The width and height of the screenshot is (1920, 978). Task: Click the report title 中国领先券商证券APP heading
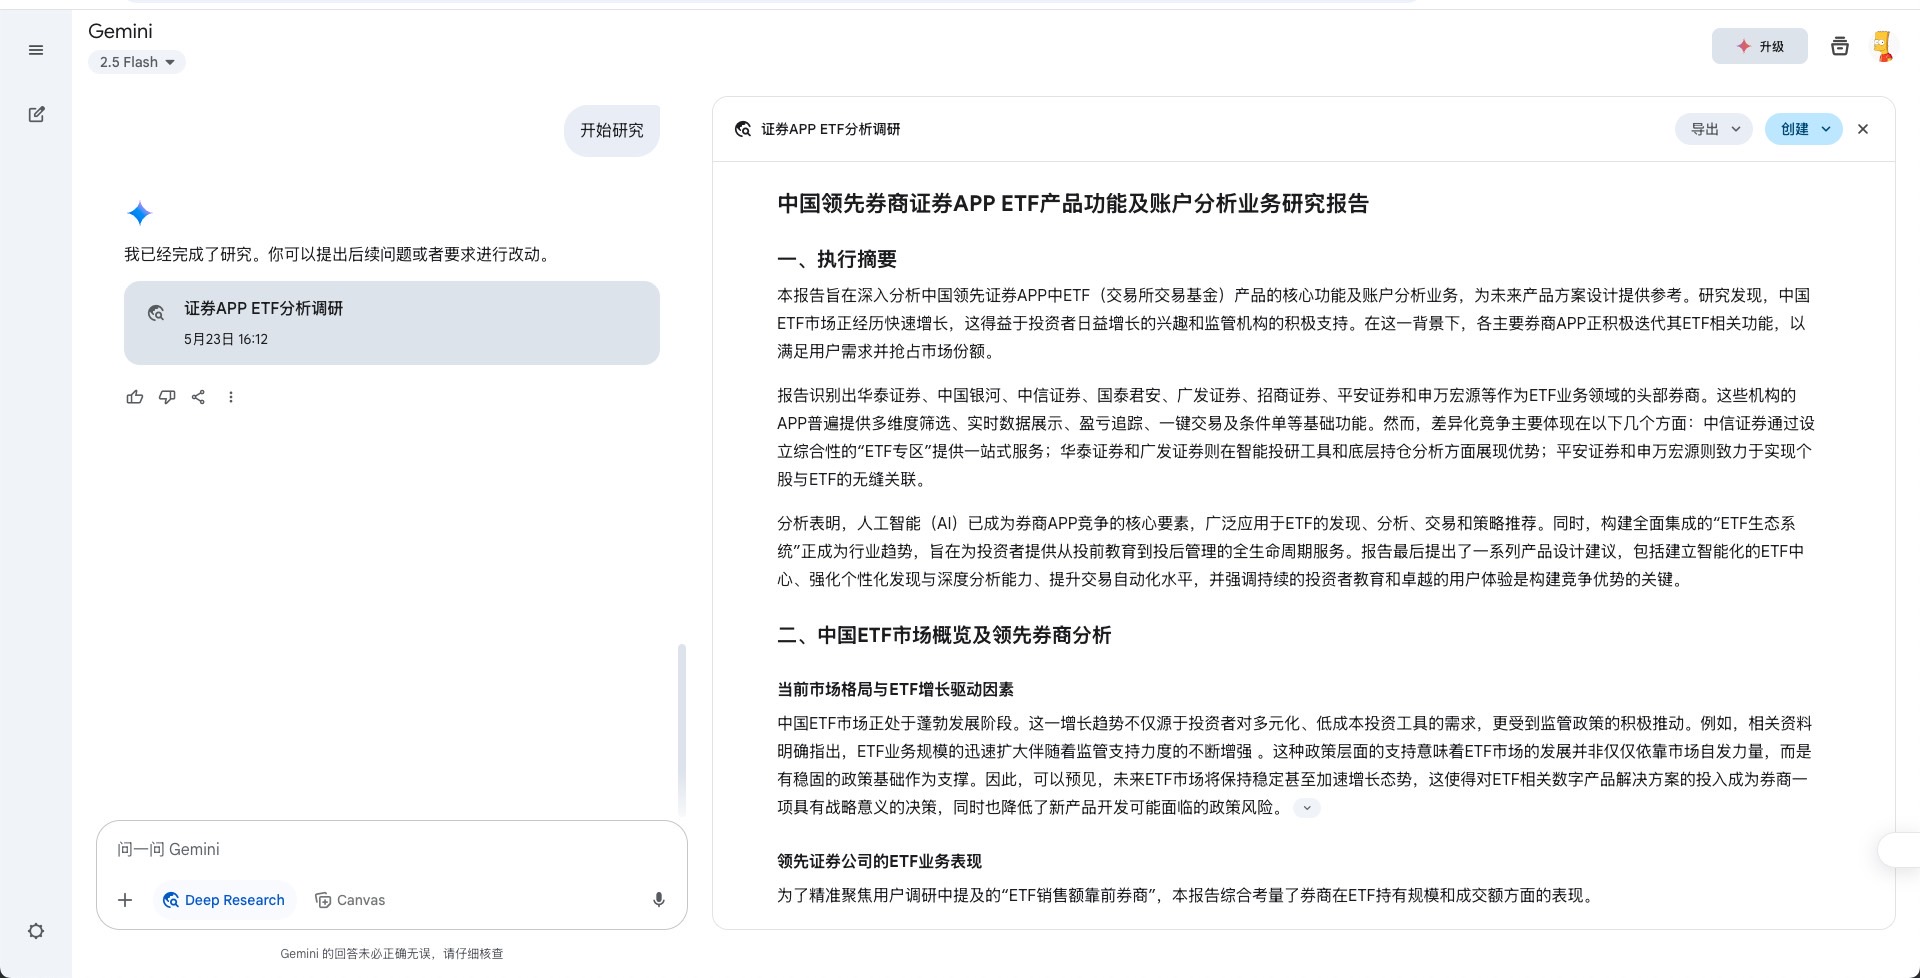click(1073, 204)
